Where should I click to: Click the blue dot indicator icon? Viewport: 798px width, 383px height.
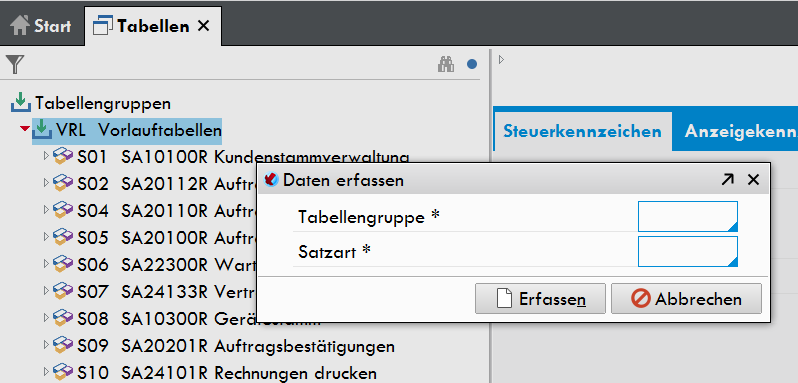[472, 65]
